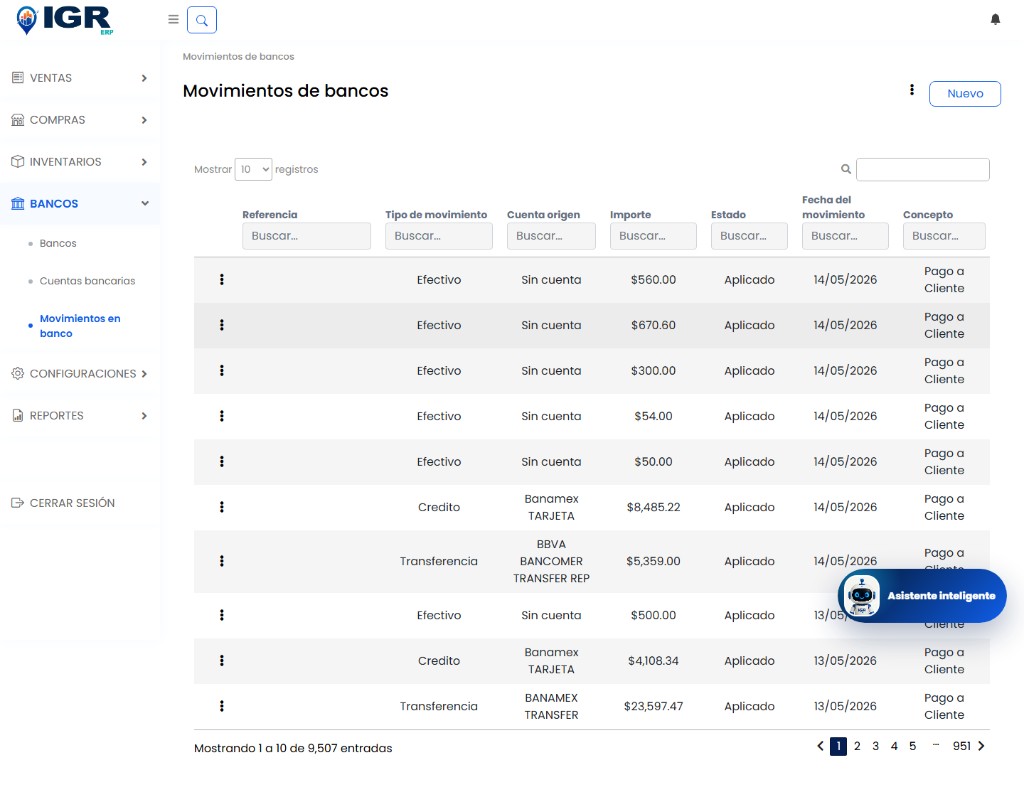Screen dimensions: 1024x797
Task: Sort by Estado column header
Action: tap(728, 214)
